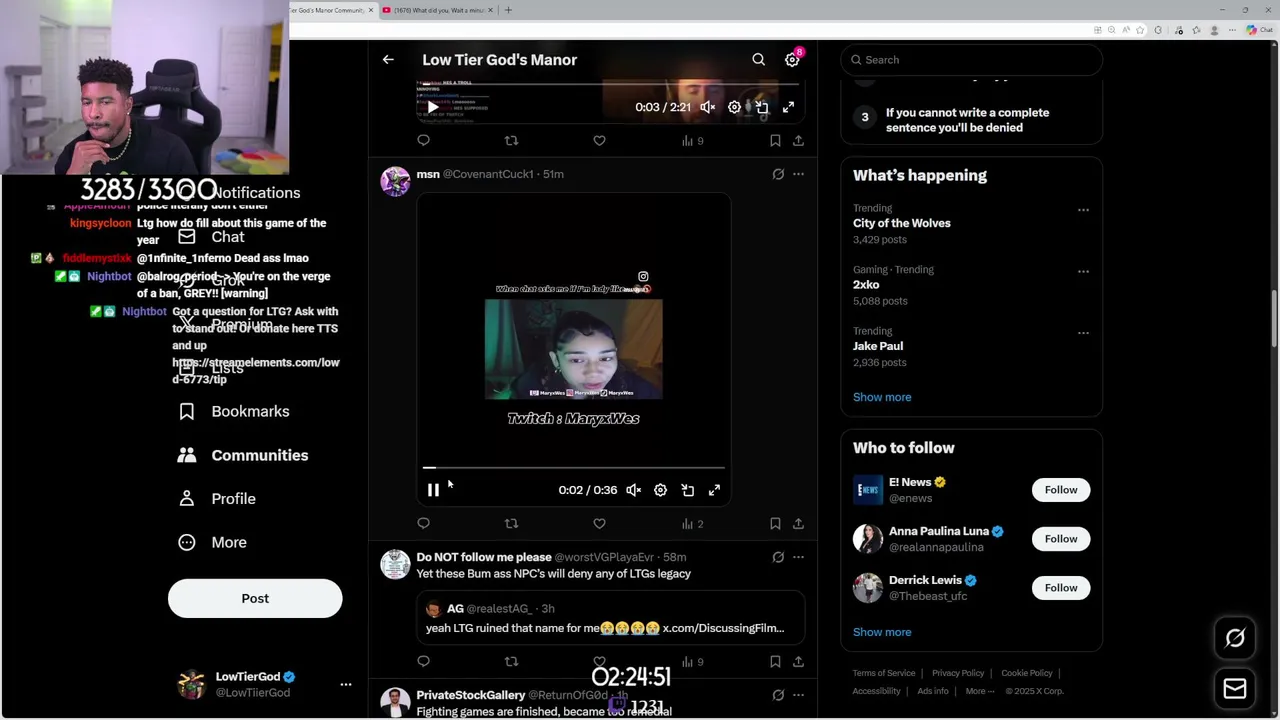Expand the msn video to fullscreen
Viewport: 1280px width, 720px height.
[x=714, y=490]
